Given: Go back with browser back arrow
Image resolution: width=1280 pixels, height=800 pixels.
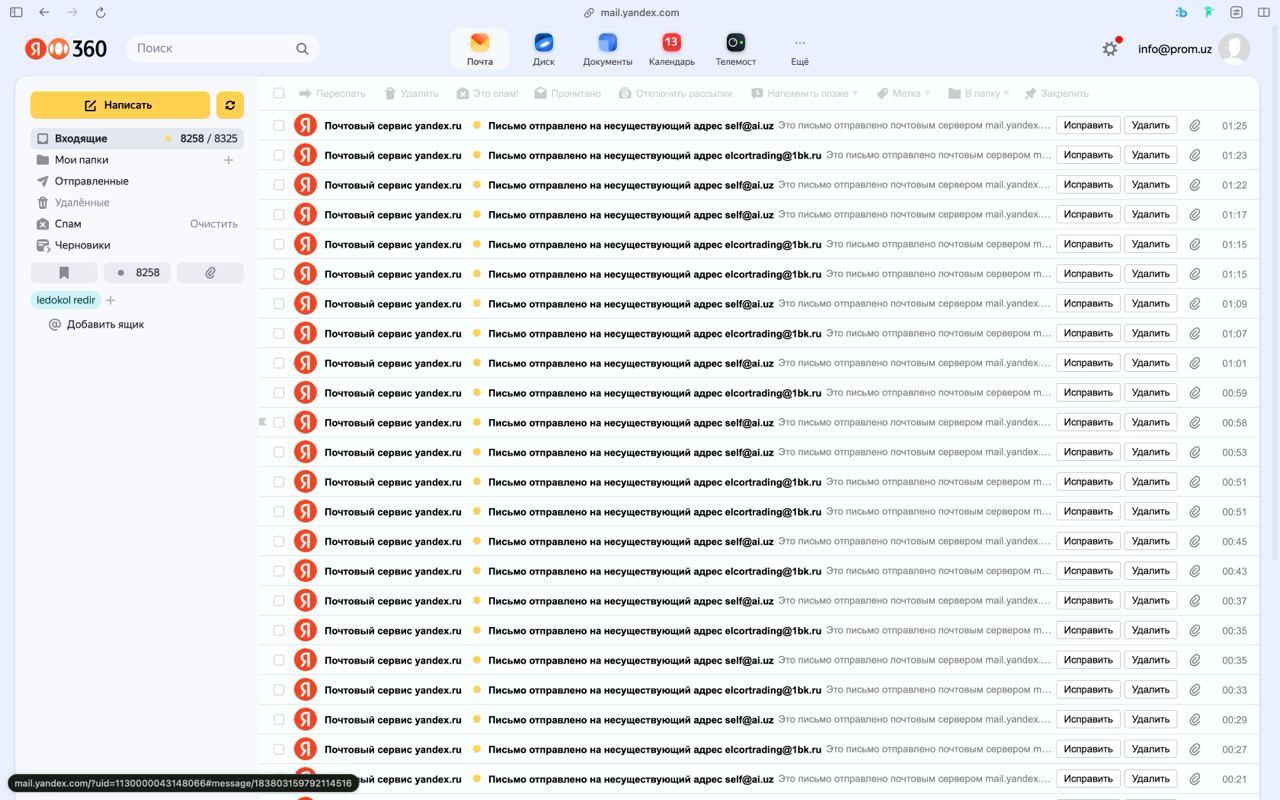Looking at the screenshot, I should click(x=44, y=12).
